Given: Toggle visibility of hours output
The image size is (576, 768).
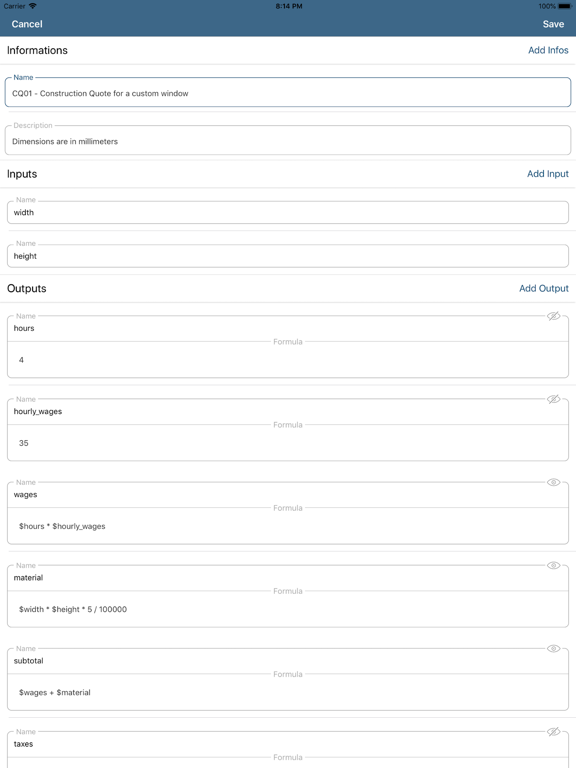Looking at the screenshot, I should coord(553,316).
